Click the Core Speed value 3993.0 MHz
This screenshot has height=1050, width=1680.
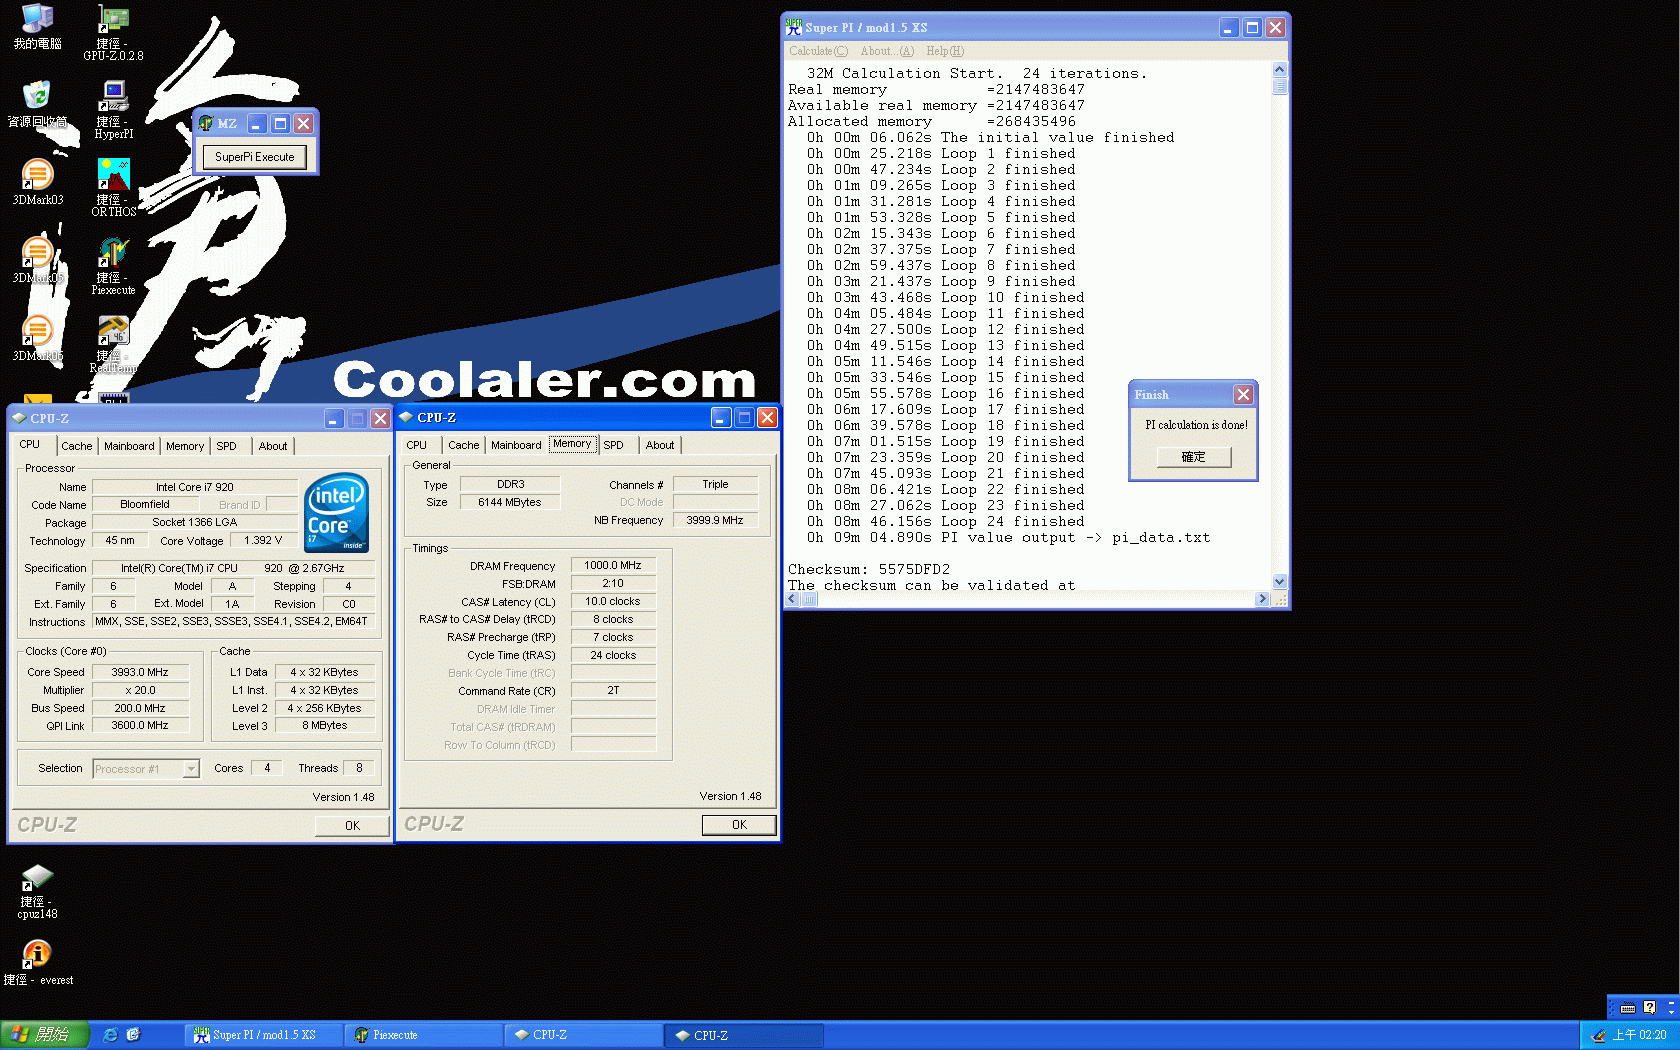[x=140, y=672]
